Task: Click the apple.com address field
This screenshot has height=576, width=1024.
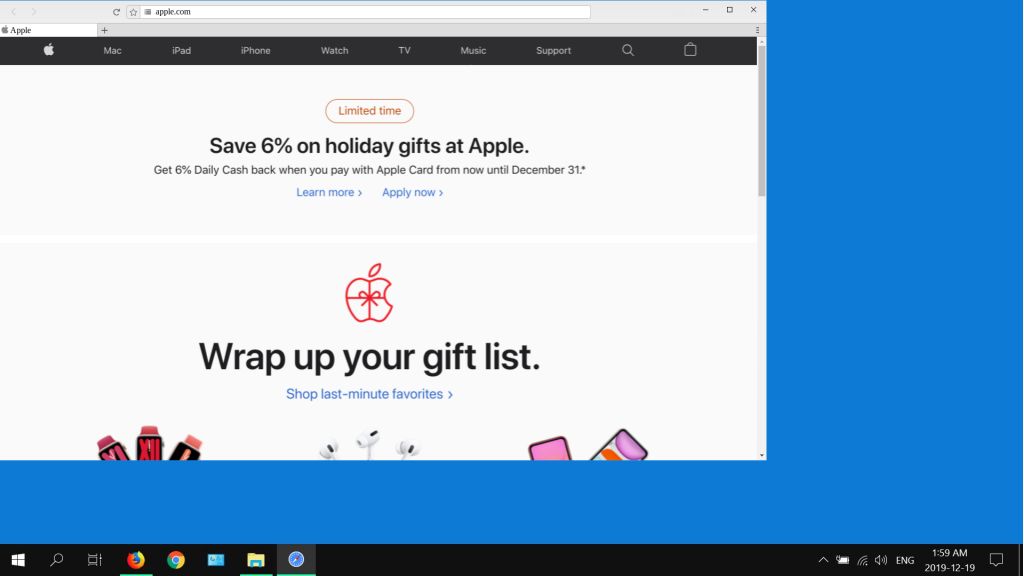Action: (x=366, y=12)
